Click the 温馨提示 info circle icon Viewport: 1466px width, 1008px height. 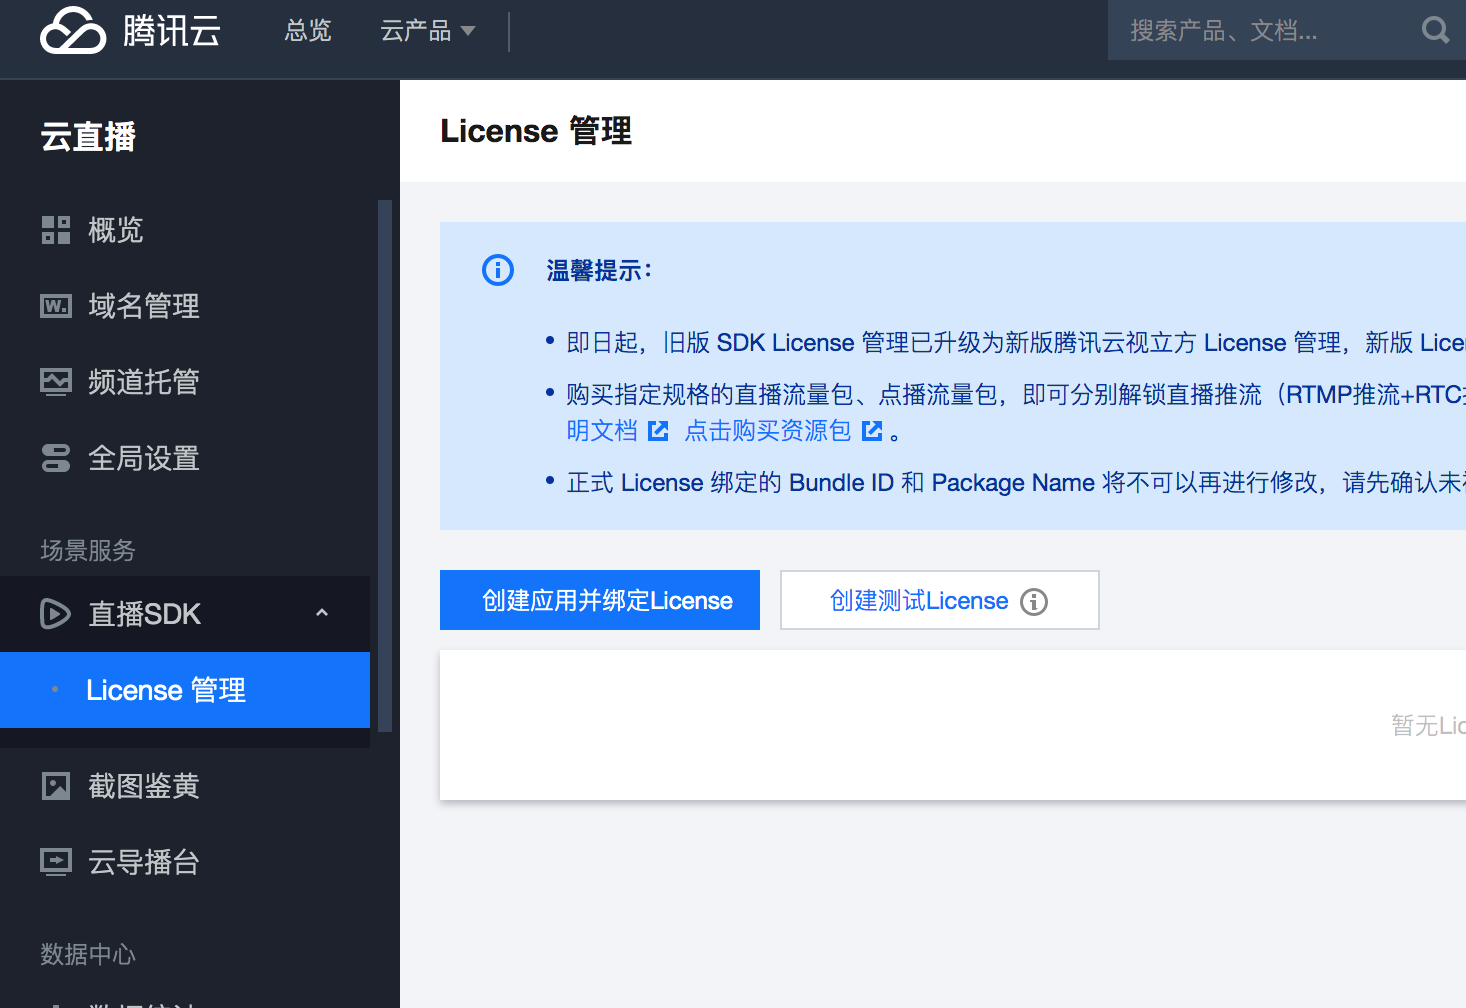tap(498, 270)
